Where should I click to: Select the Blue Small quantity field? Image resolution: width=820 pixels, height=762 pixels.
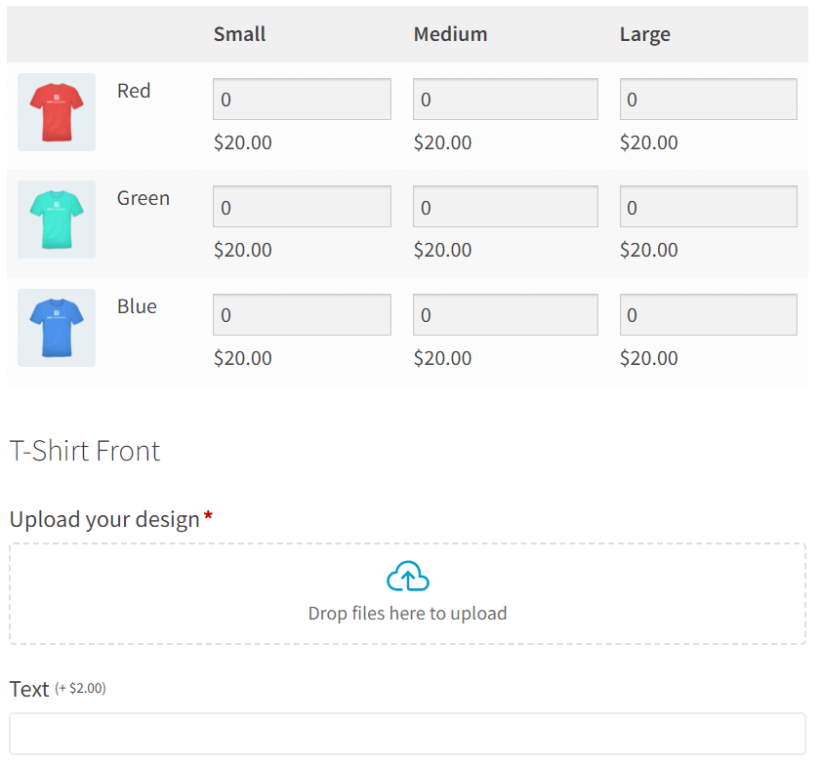[x=301, y=314]
